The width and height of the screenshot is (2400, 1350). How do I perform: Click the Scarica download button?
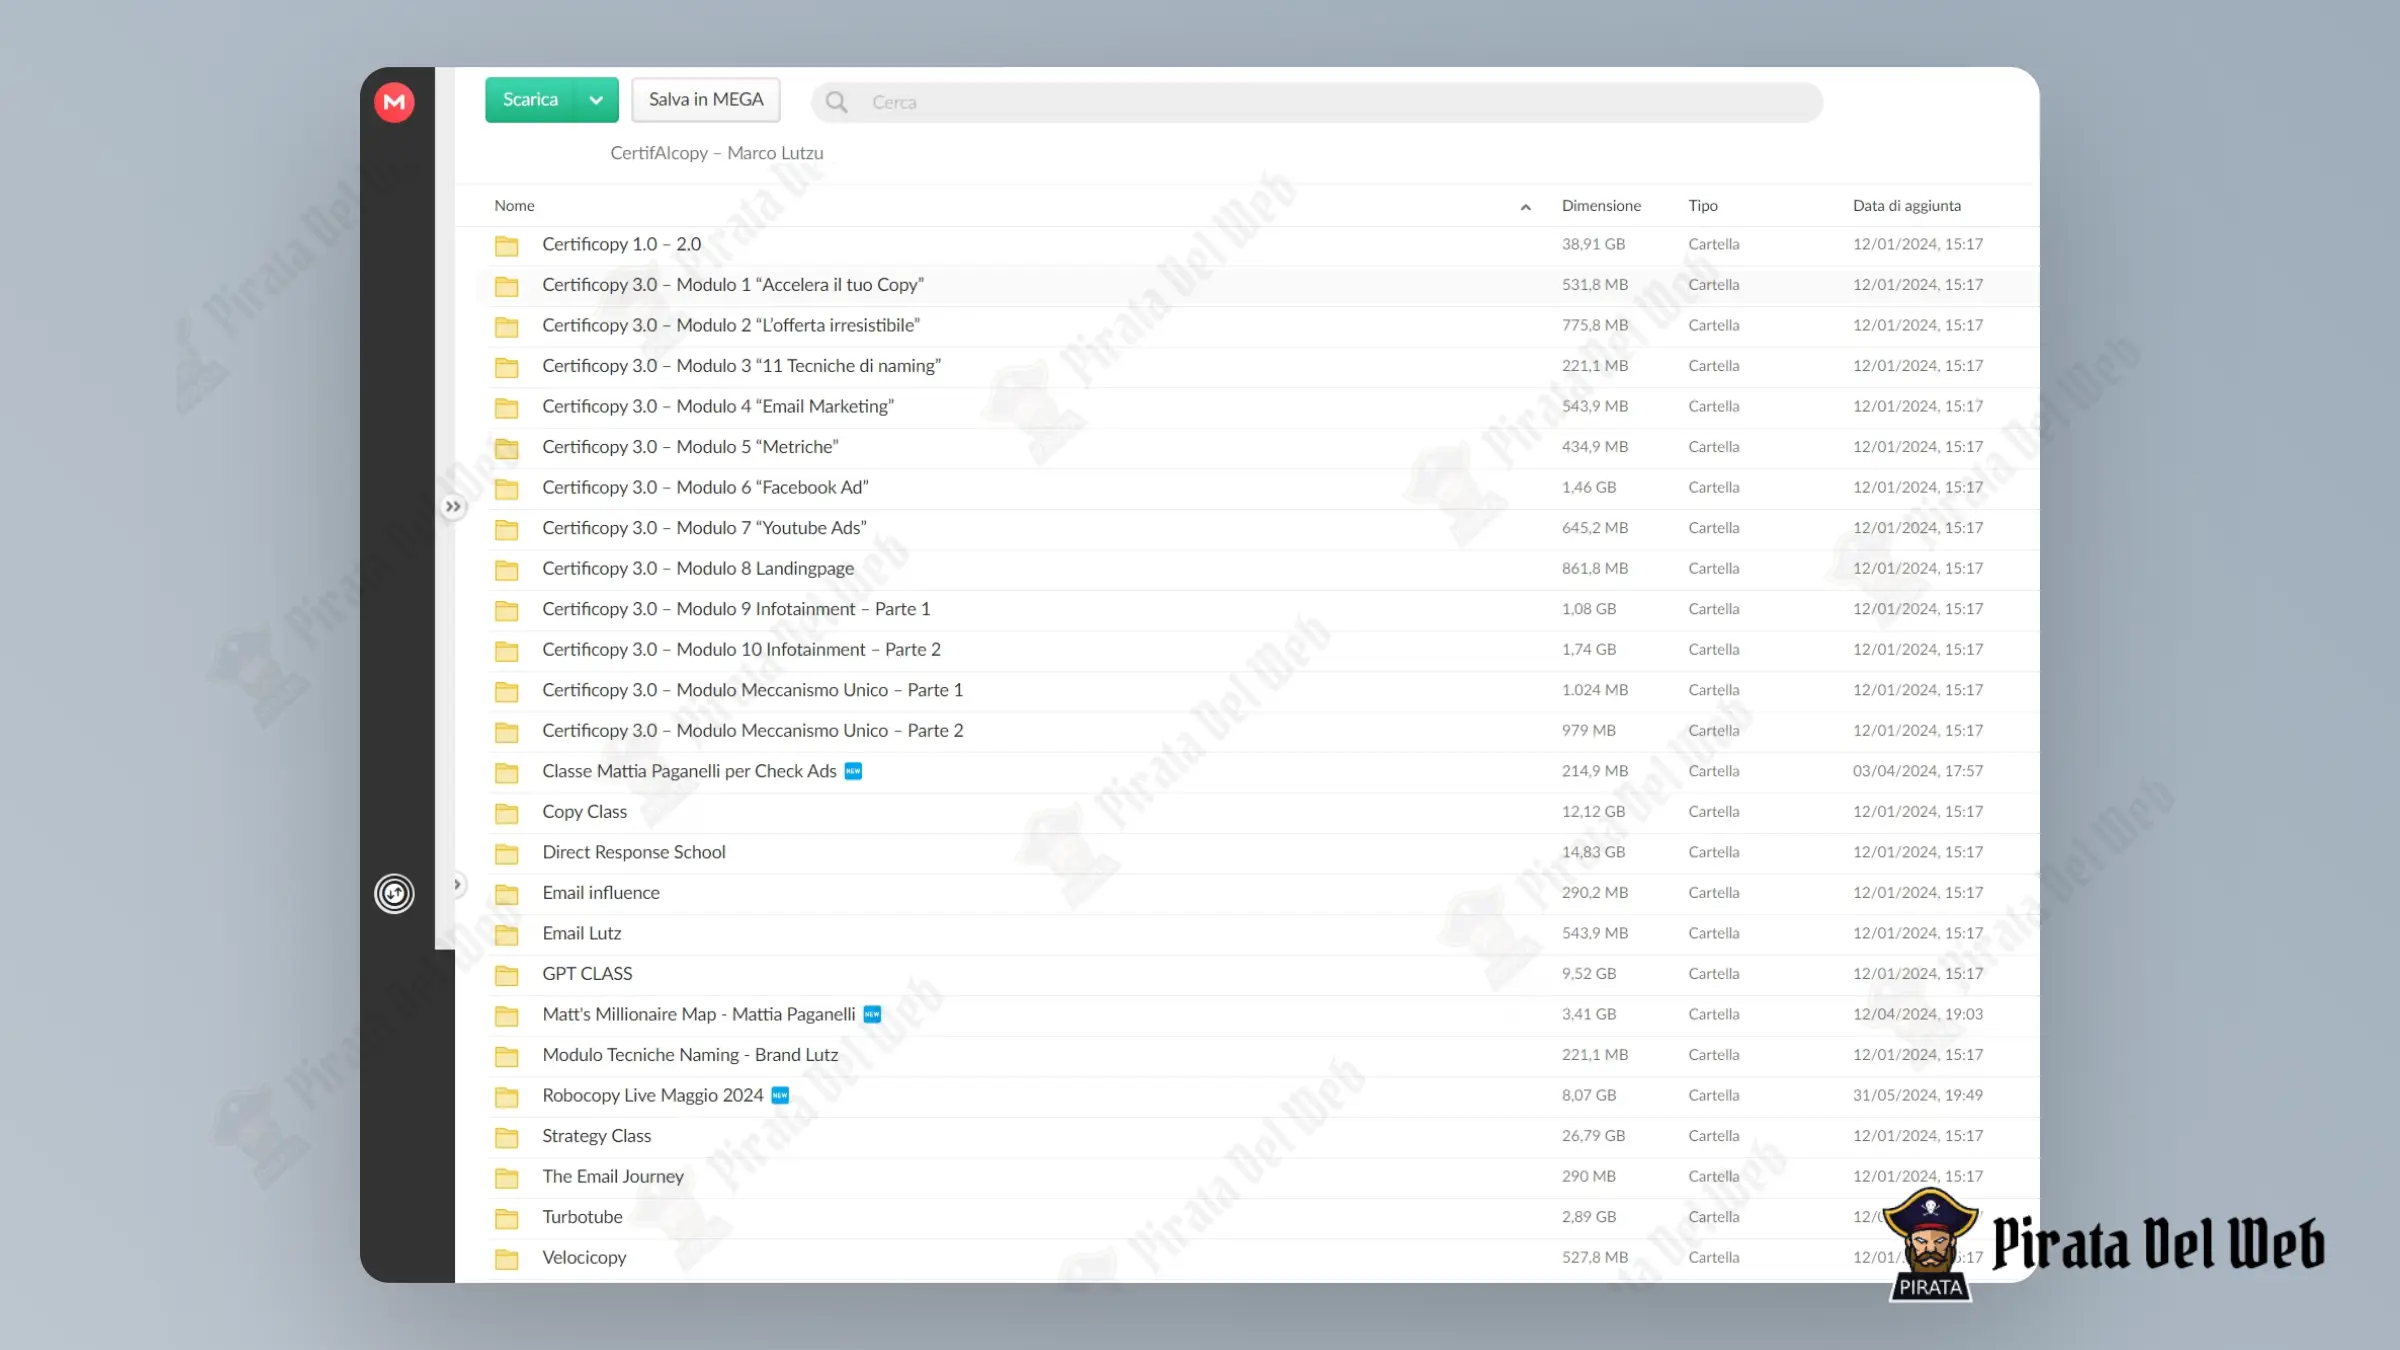[x=530, y=100]
